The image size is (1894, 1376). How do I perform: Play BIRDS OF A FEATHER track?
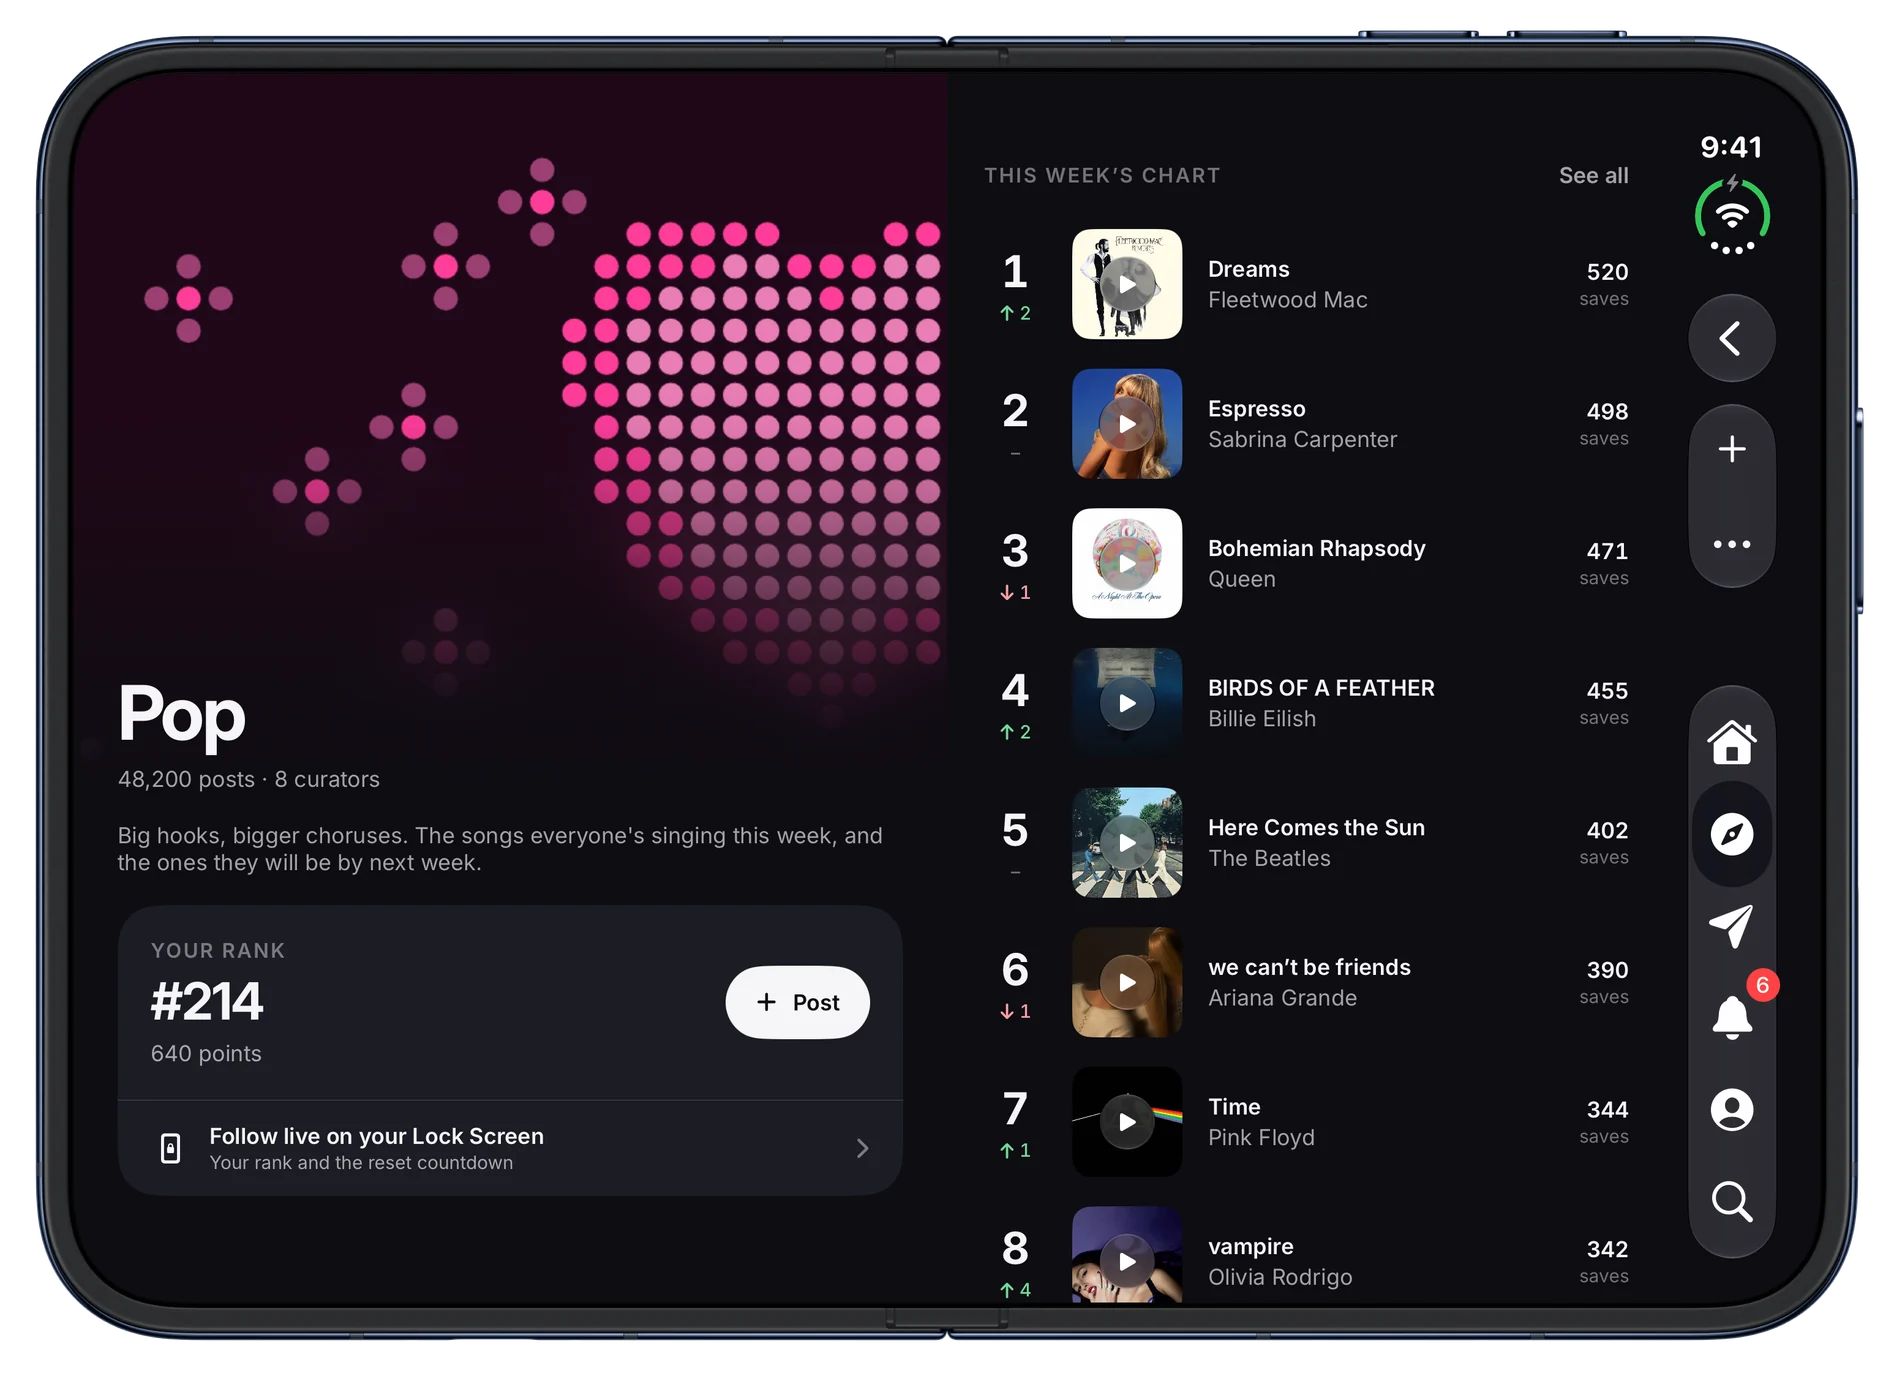click(1127, 703)
